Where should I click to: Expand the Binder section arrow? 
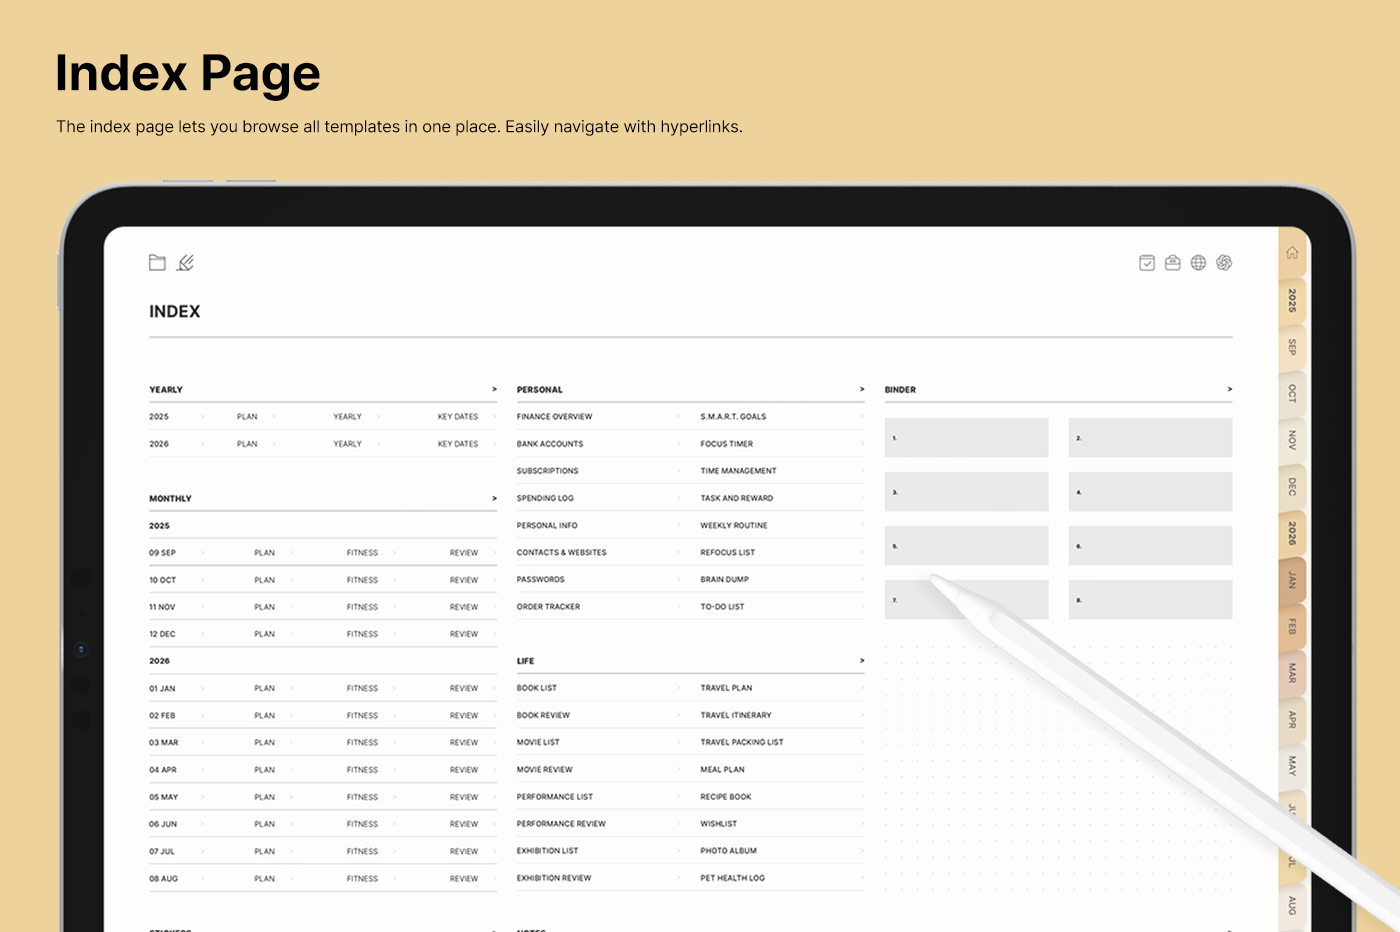[1229, 390]
